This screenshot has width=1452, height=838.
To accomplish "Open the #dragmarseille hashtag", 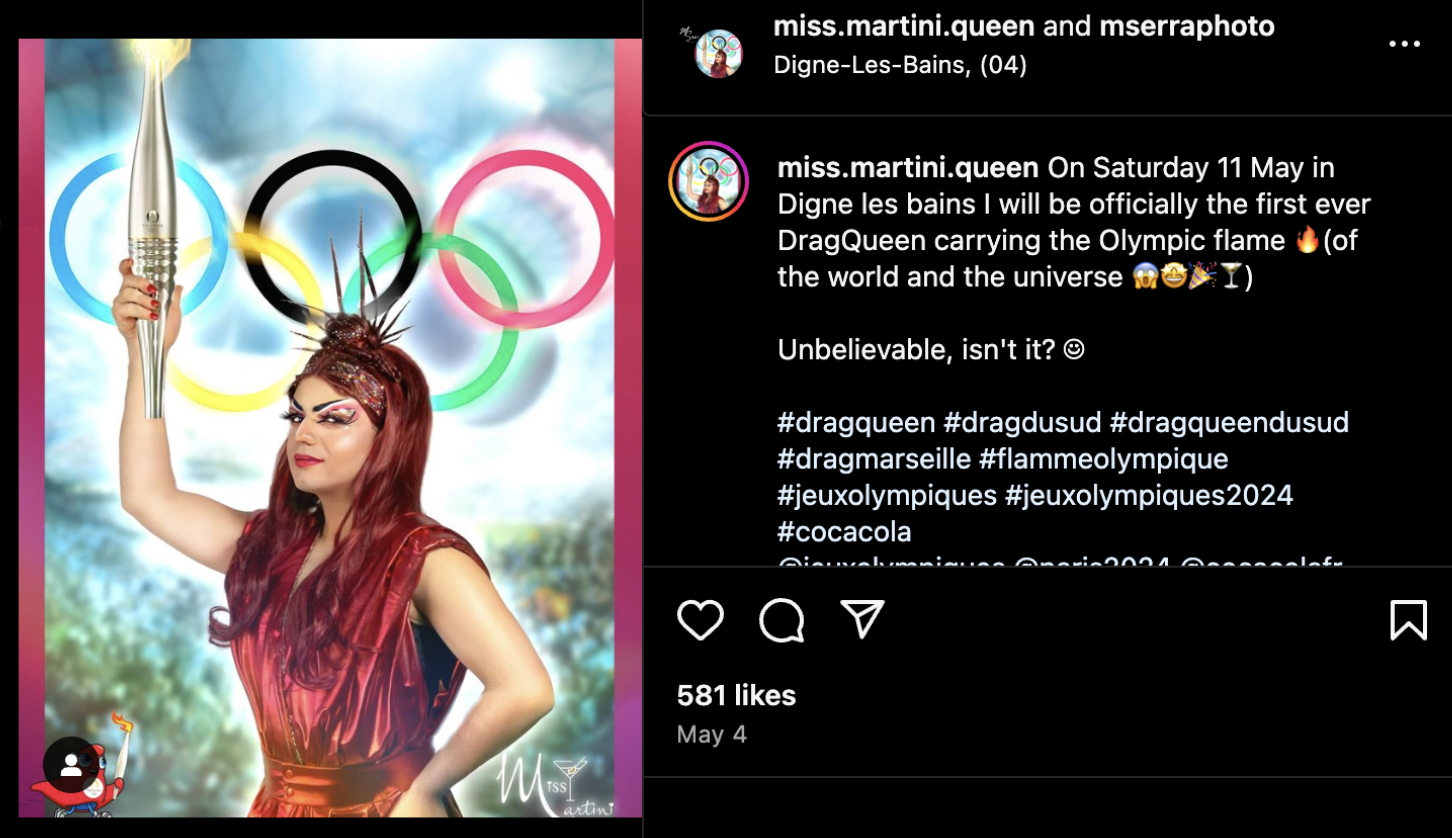I will (874, 459).
